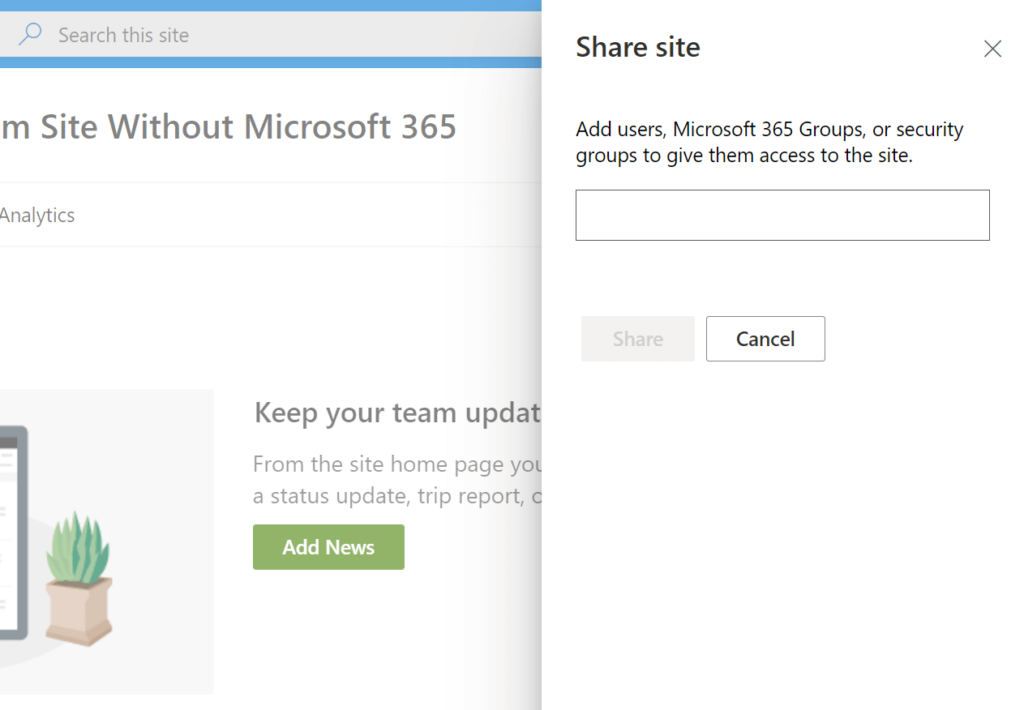Click the add users input field

point(782,216)
